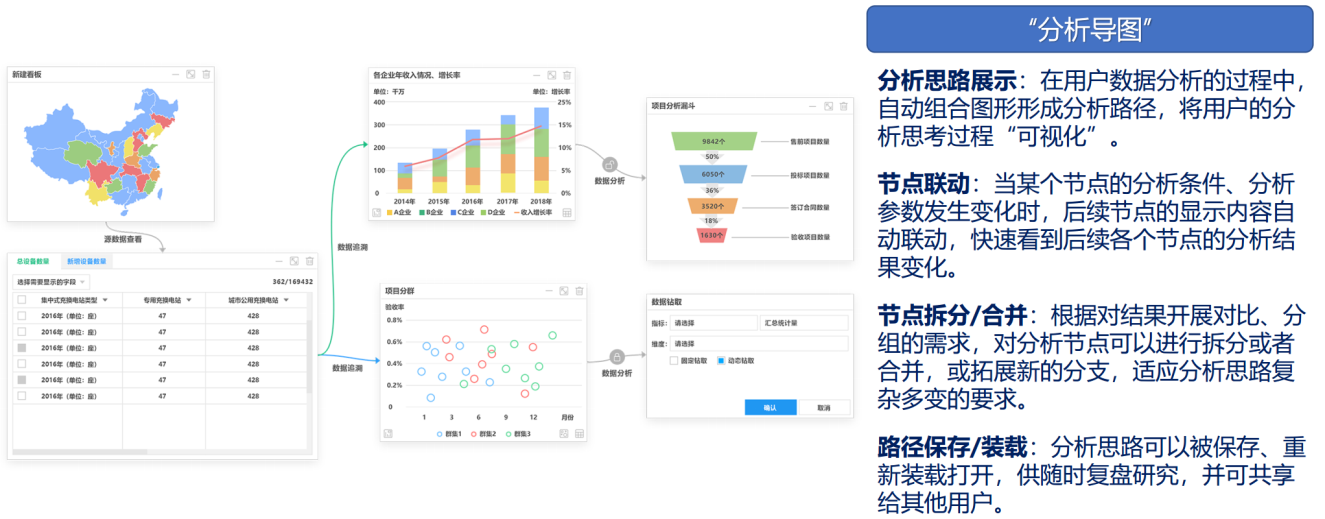This screenshot has height=519, width=1325.
Task: Open the 城市公用充换电站 column dropdown arrow
Action: pos(286,299)
